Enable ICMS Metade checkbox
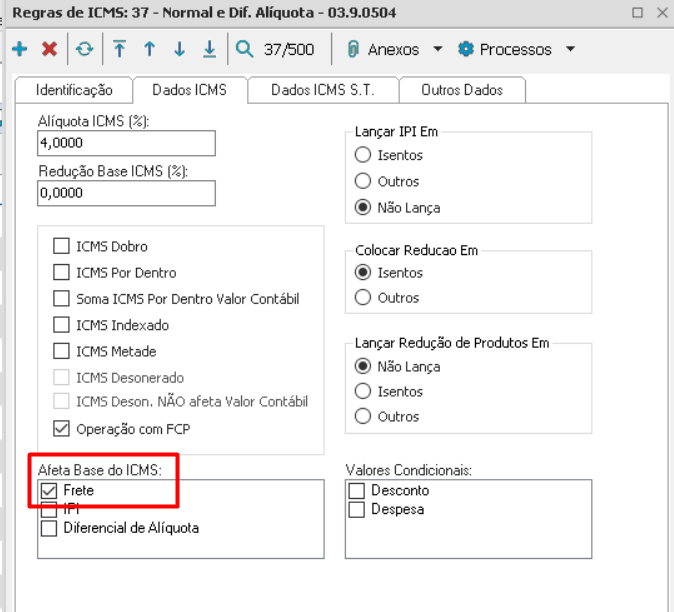The image size is (674, 612). (x=61, y=351)
